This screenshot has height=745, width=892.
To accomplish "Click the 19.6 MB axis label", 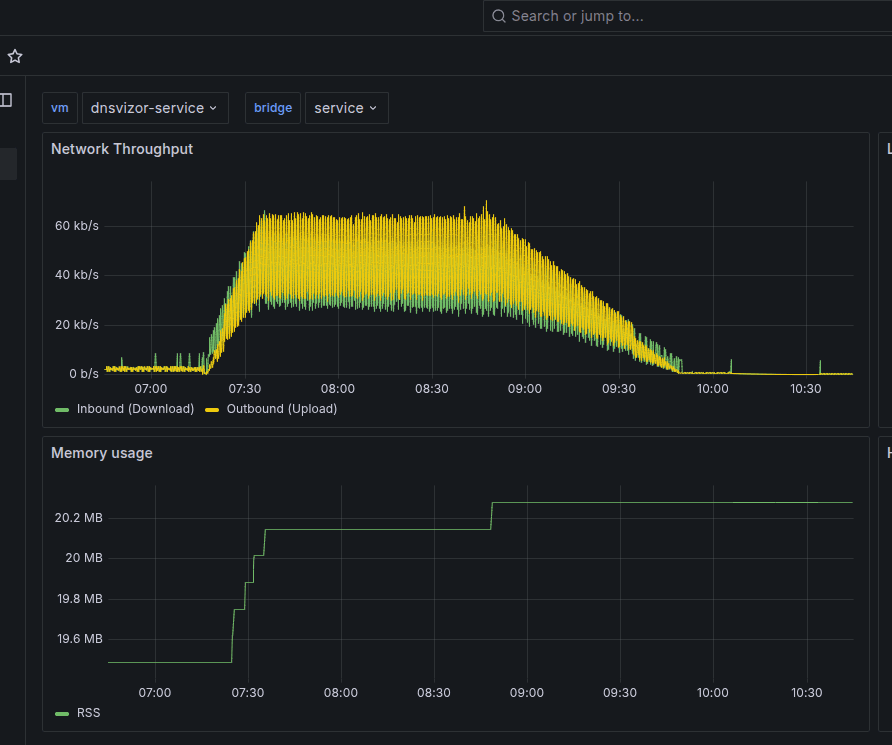I will click(80, 639).
